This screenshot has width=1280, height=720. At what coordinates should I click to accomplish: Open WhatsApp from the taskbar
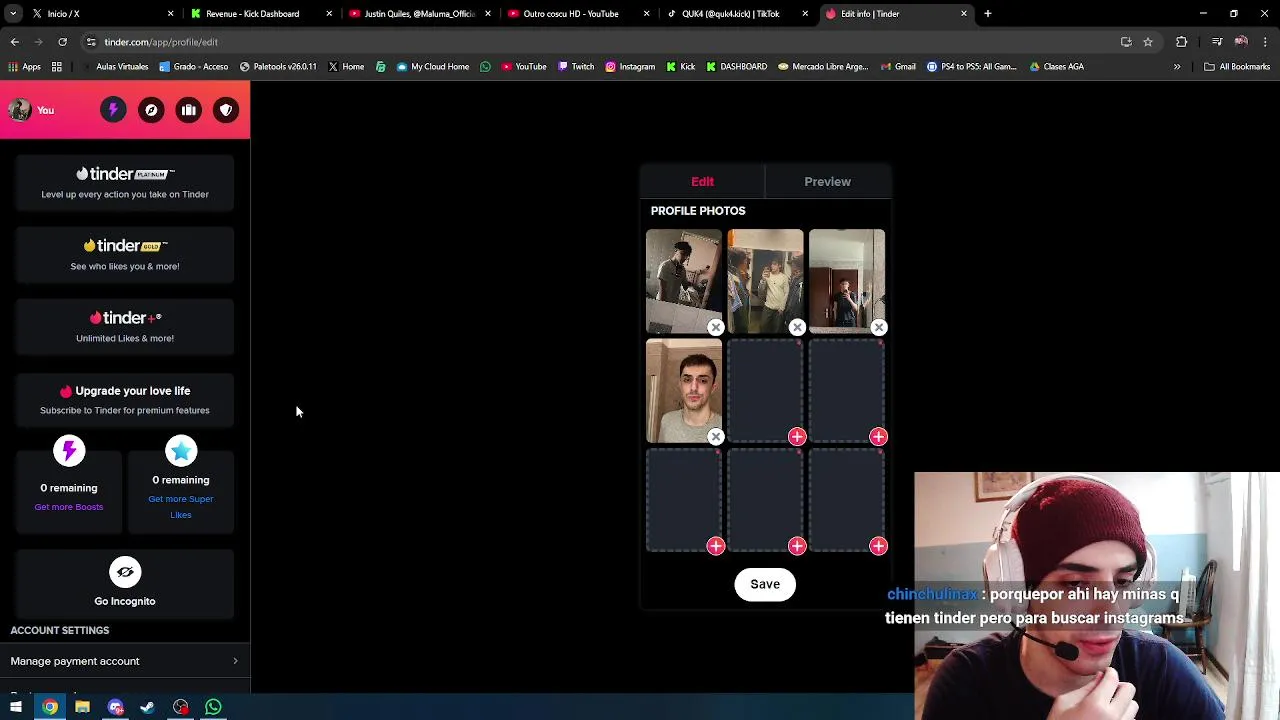pyautogui.click(x=213, y=707)
